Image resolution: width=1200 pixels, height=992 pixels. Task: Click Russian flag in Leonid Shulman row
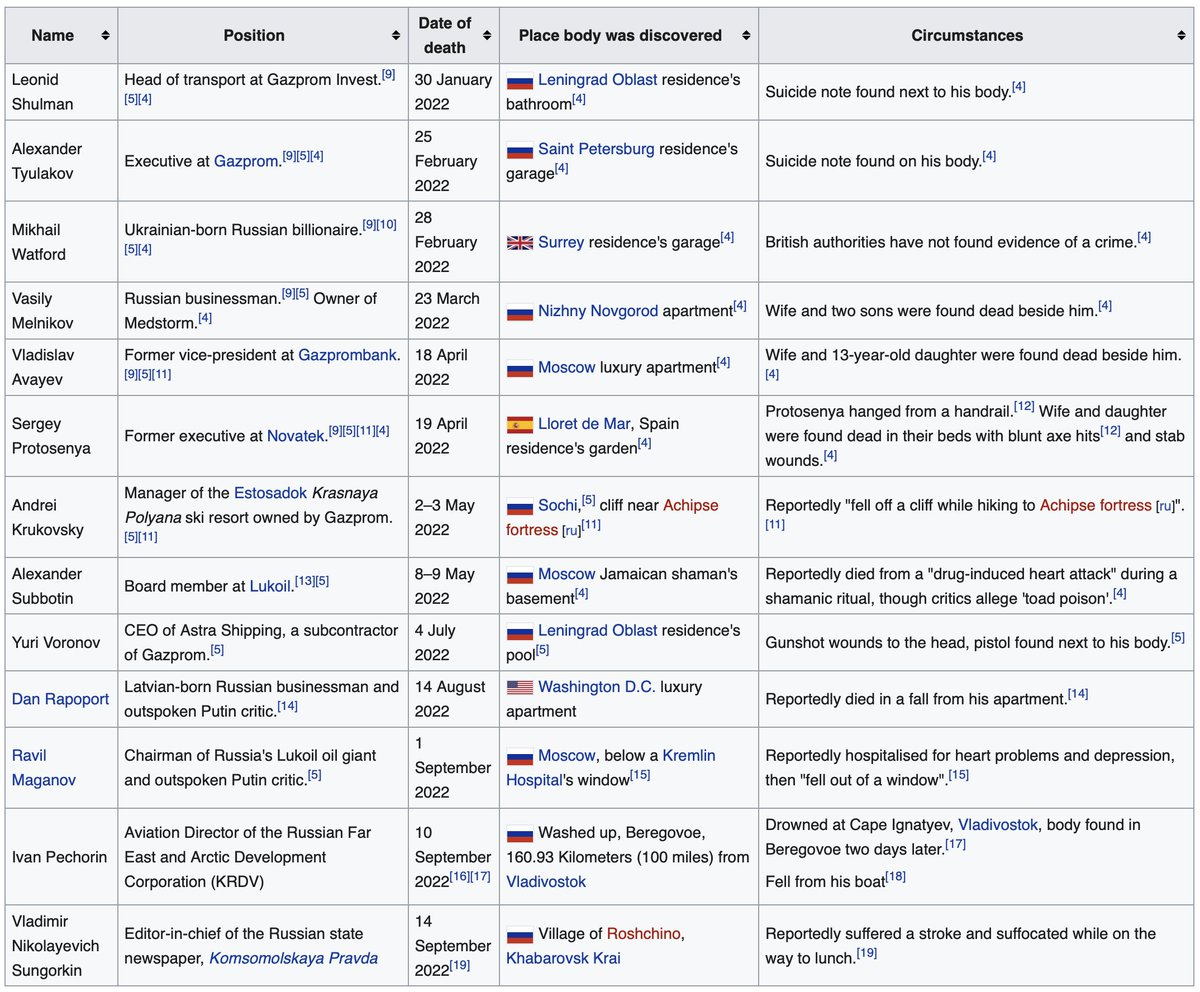click(520, 81)
